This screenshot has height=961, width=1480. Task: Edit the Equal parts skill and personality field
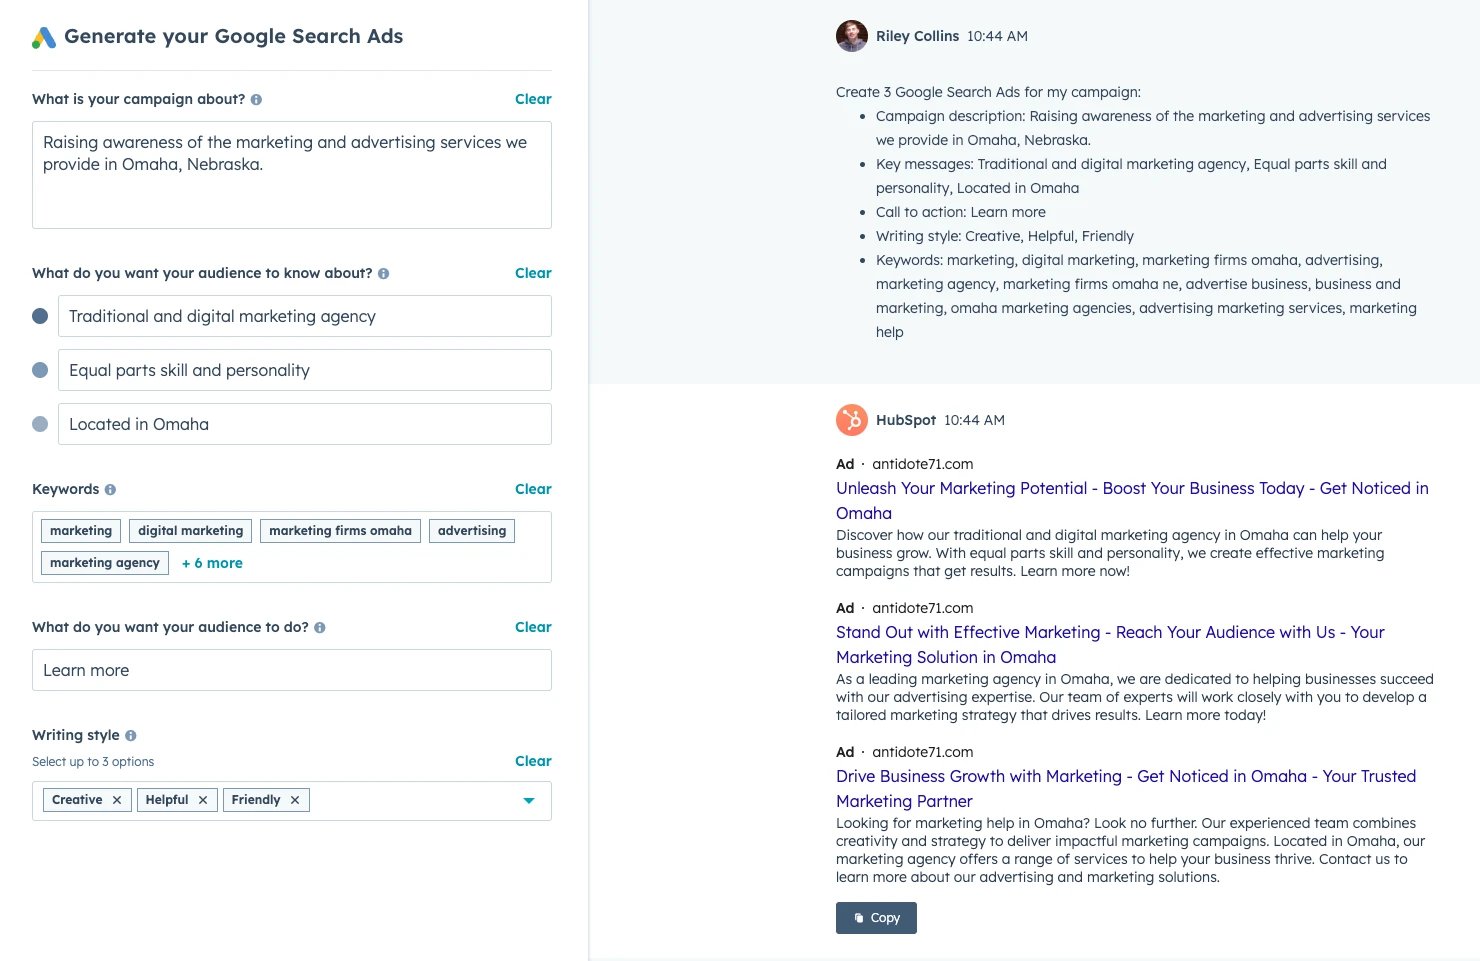tap(305, 370)
